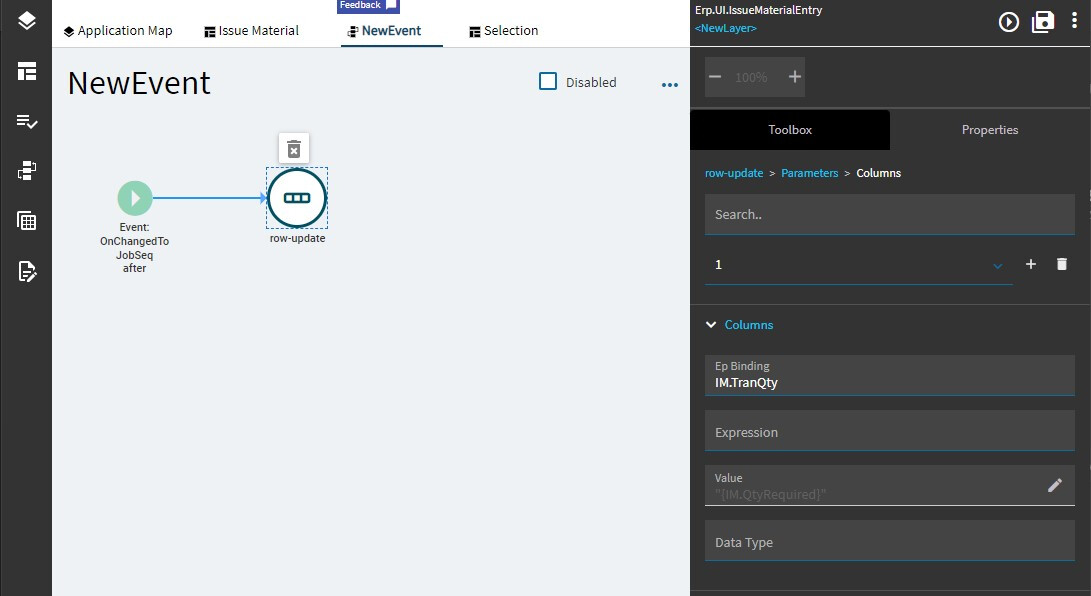Save the layer with the save icon
Image resolution: width=1091 pixels, height=596 pixels.
(1043, 22)
